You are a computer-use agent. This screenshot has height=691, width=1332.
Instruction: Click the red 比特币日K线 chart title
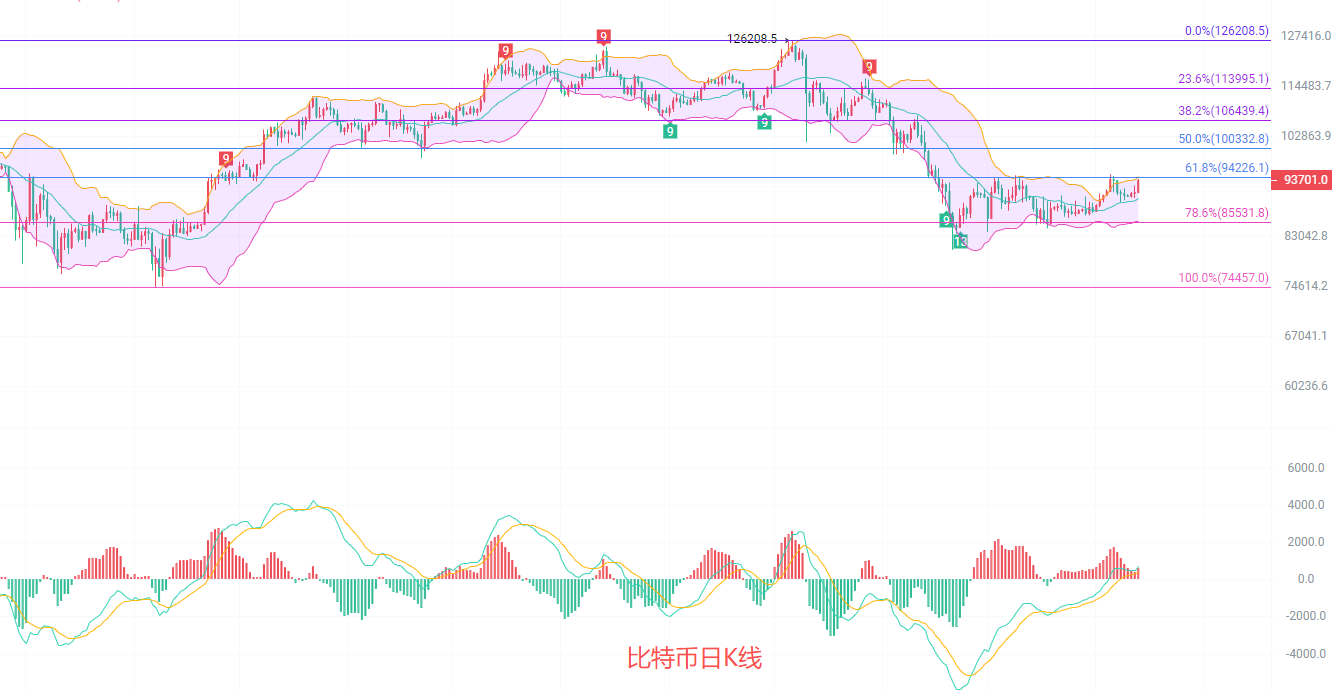point(694,658)
